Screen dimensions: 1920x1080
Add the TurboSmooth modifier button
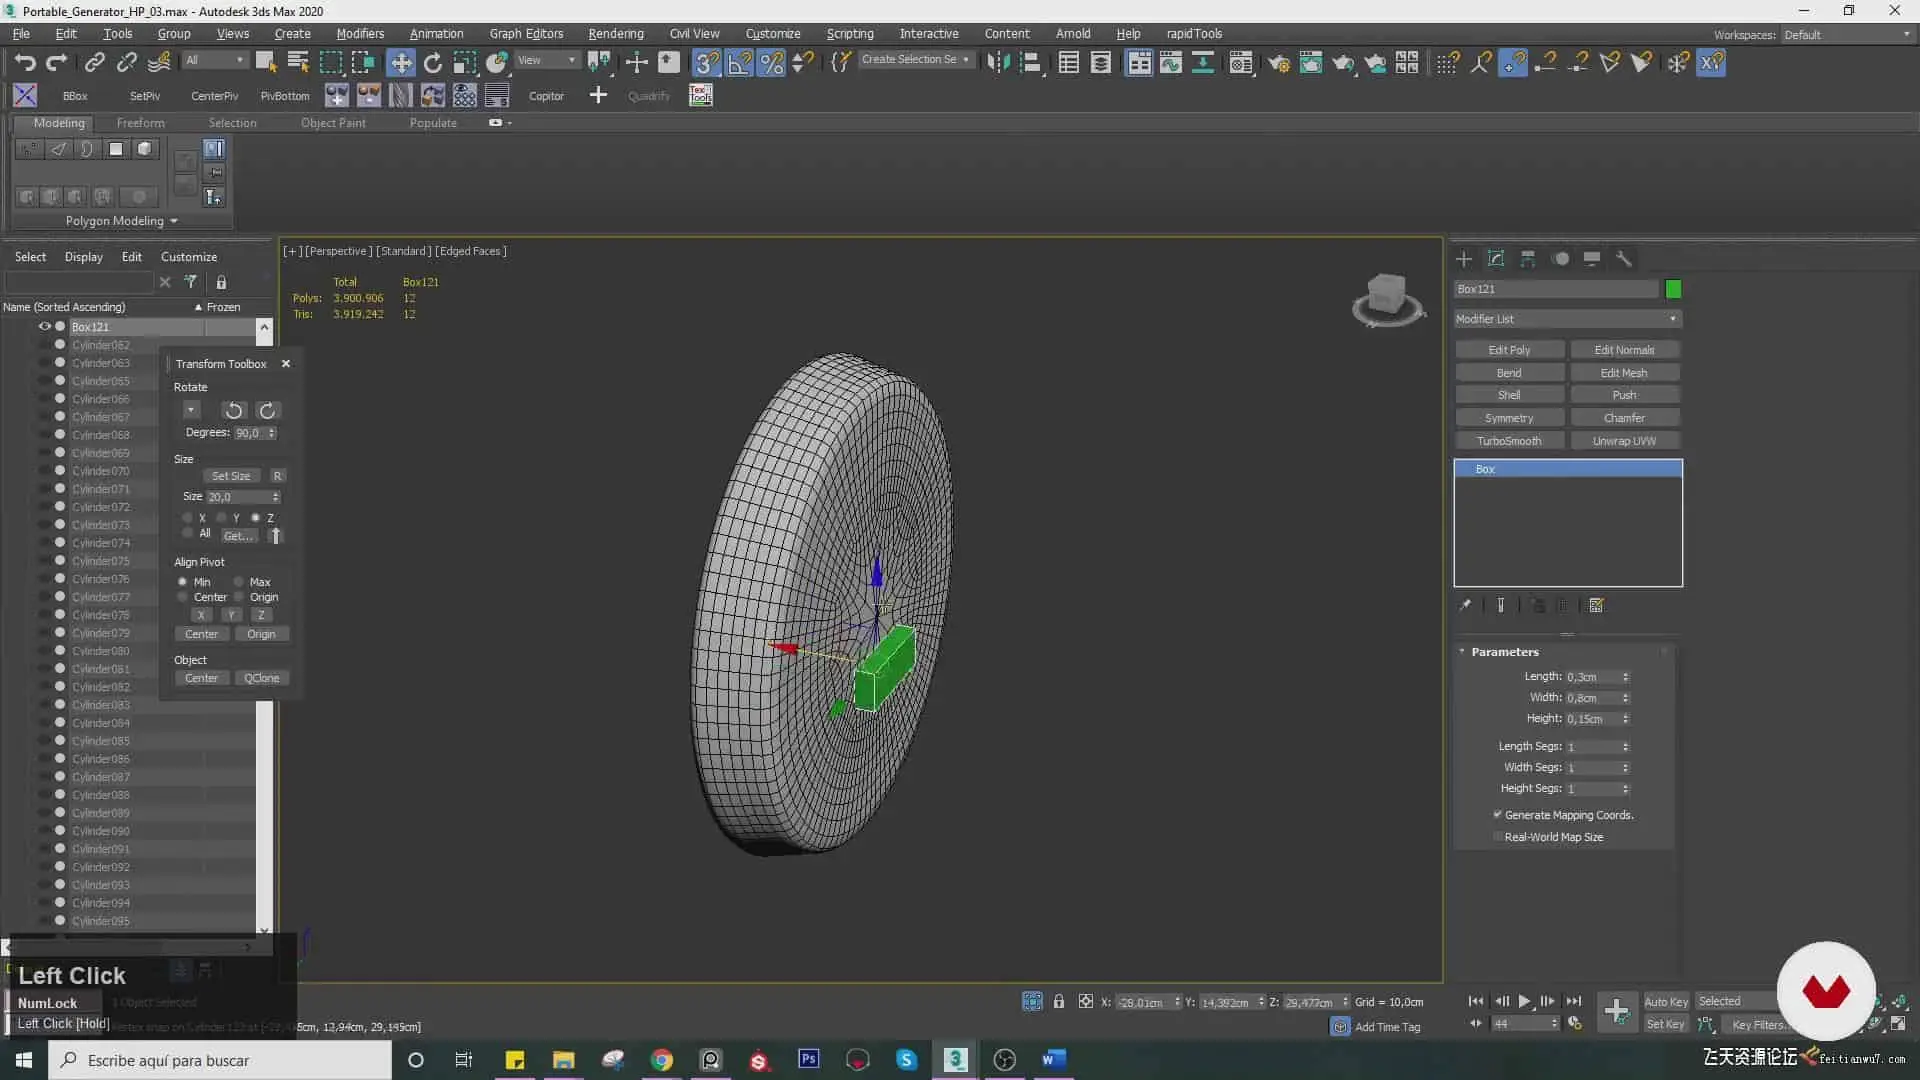click(x=1509, y=441)
